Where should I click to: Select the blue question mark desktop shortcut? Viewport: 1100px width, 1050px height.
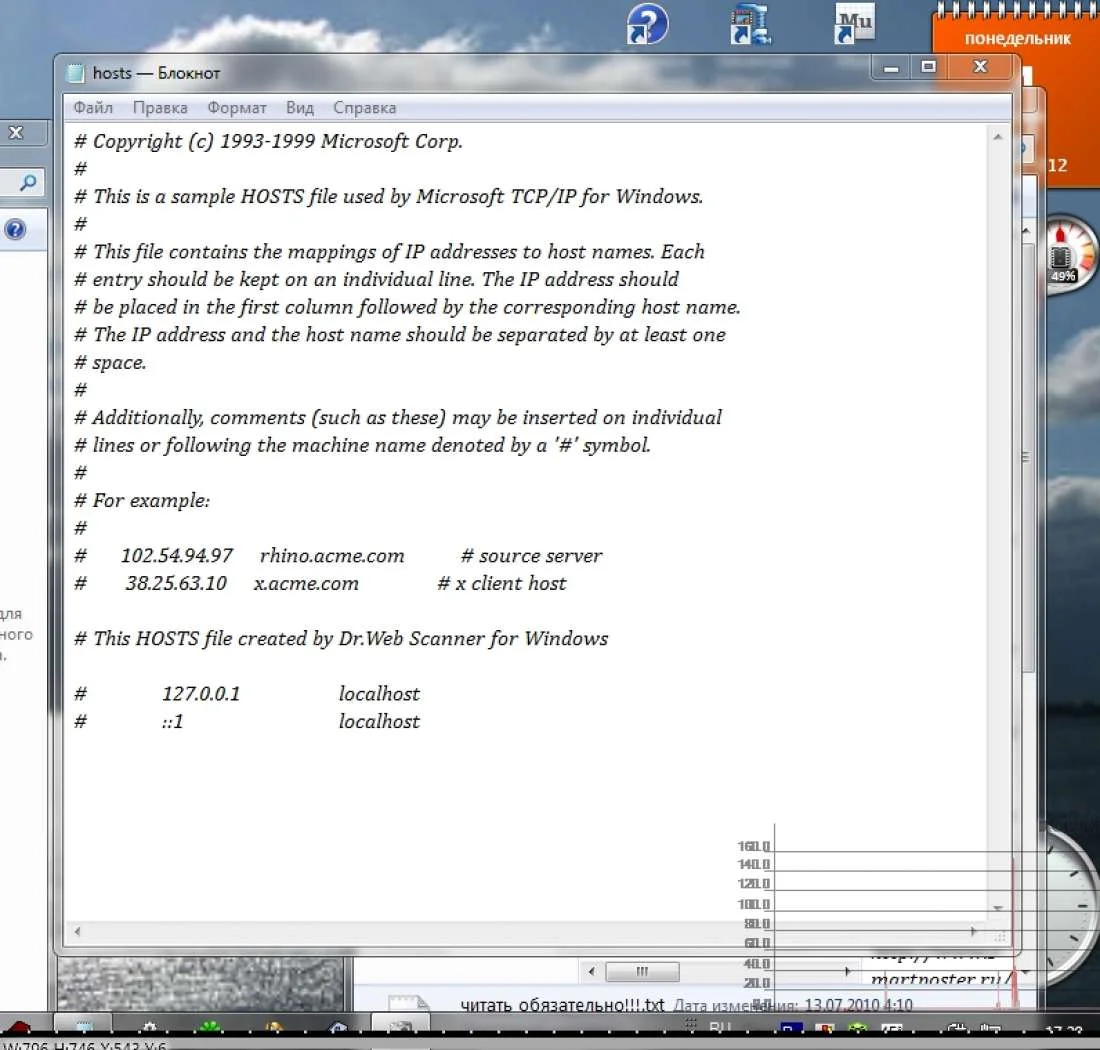[646, 24]
